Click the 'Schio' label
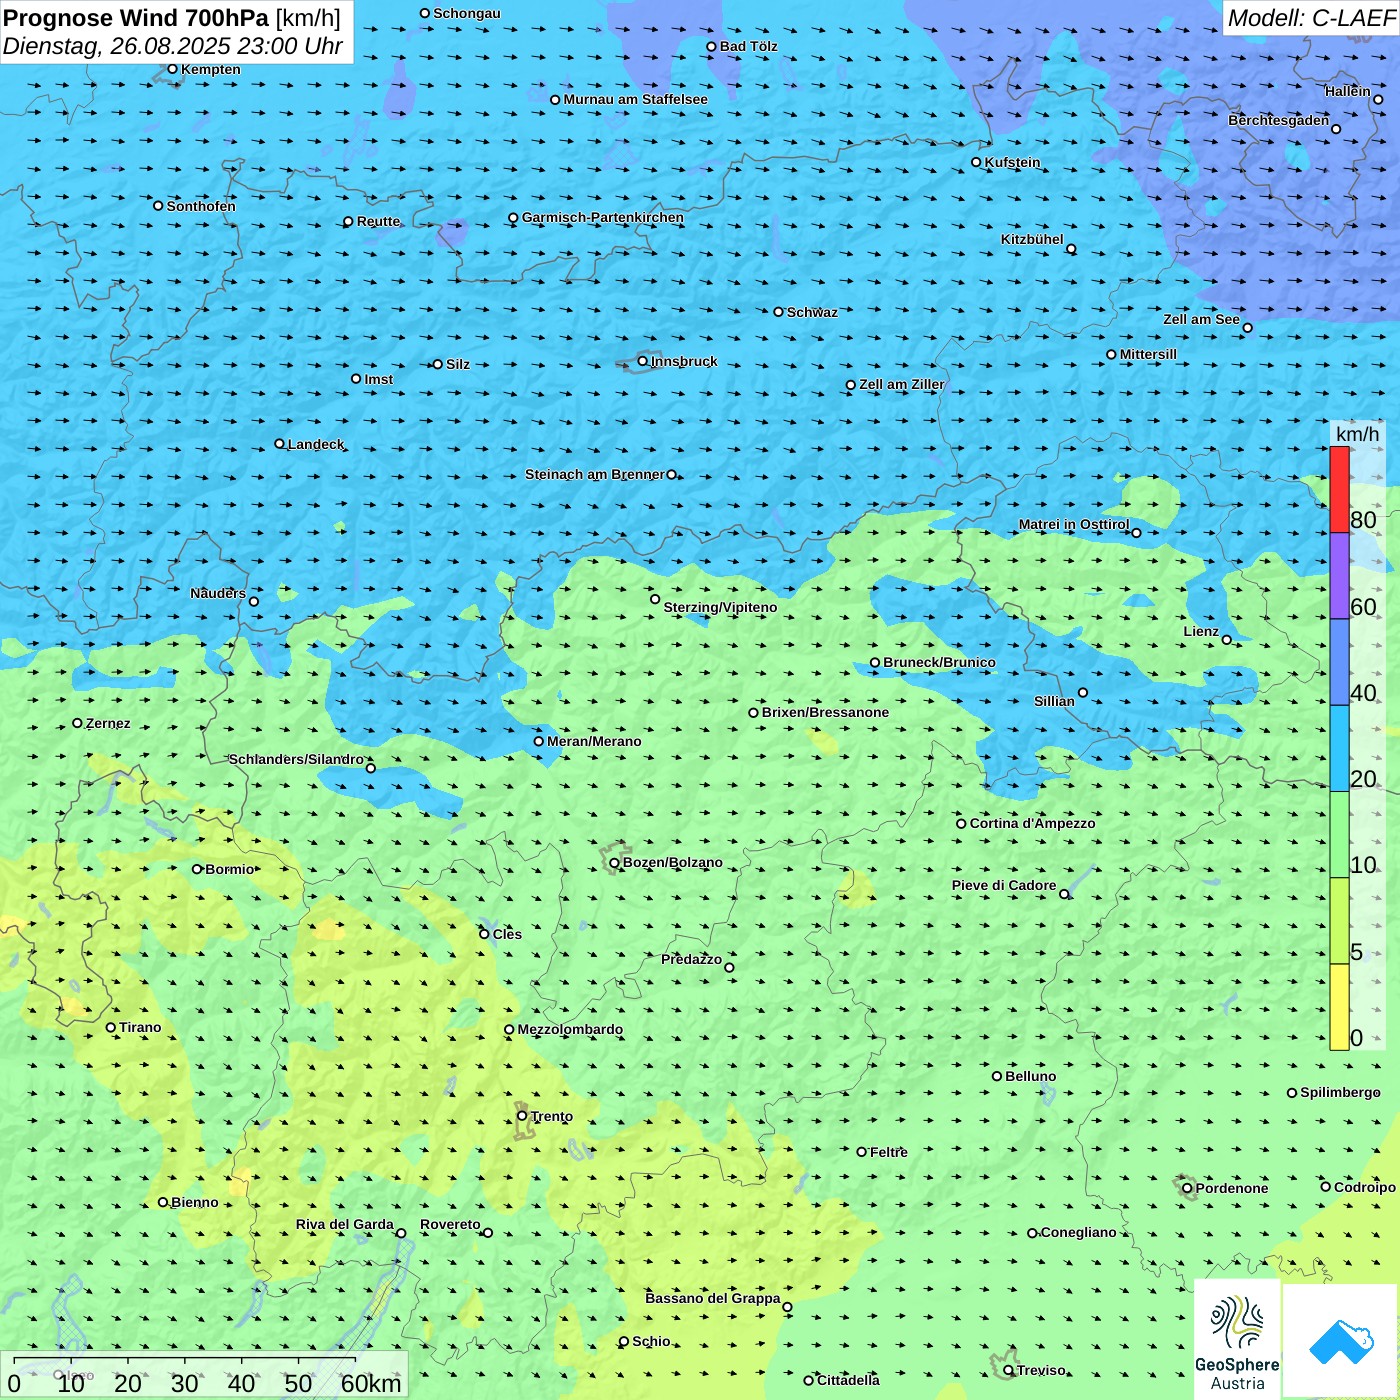Viewport: 1400px width, 1400px height. (651, 1341)
